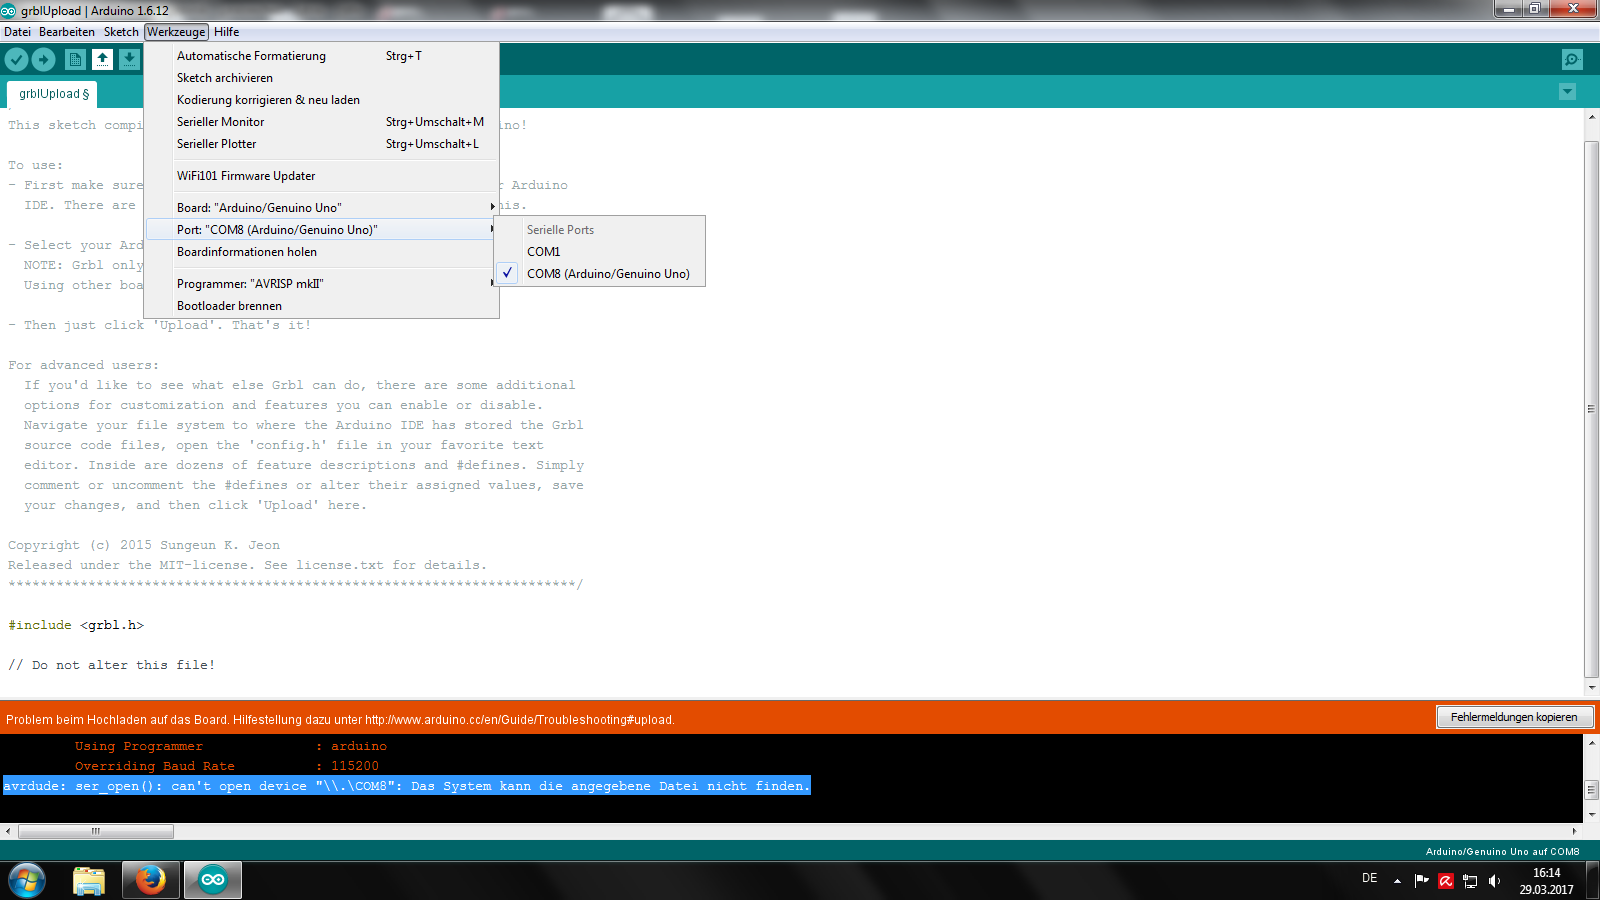1600x900 pixels.
Task: Open Windows Explorer from taskbar
Action: [89, 881]
